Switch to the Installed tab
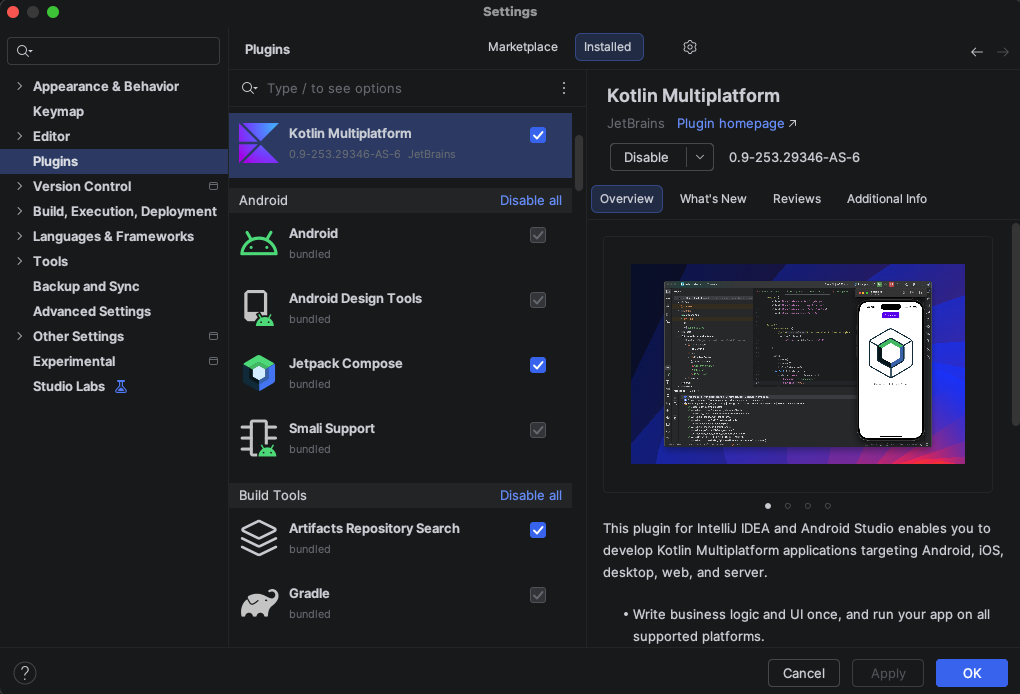The image size is (1020, 694). click(609, 47)
